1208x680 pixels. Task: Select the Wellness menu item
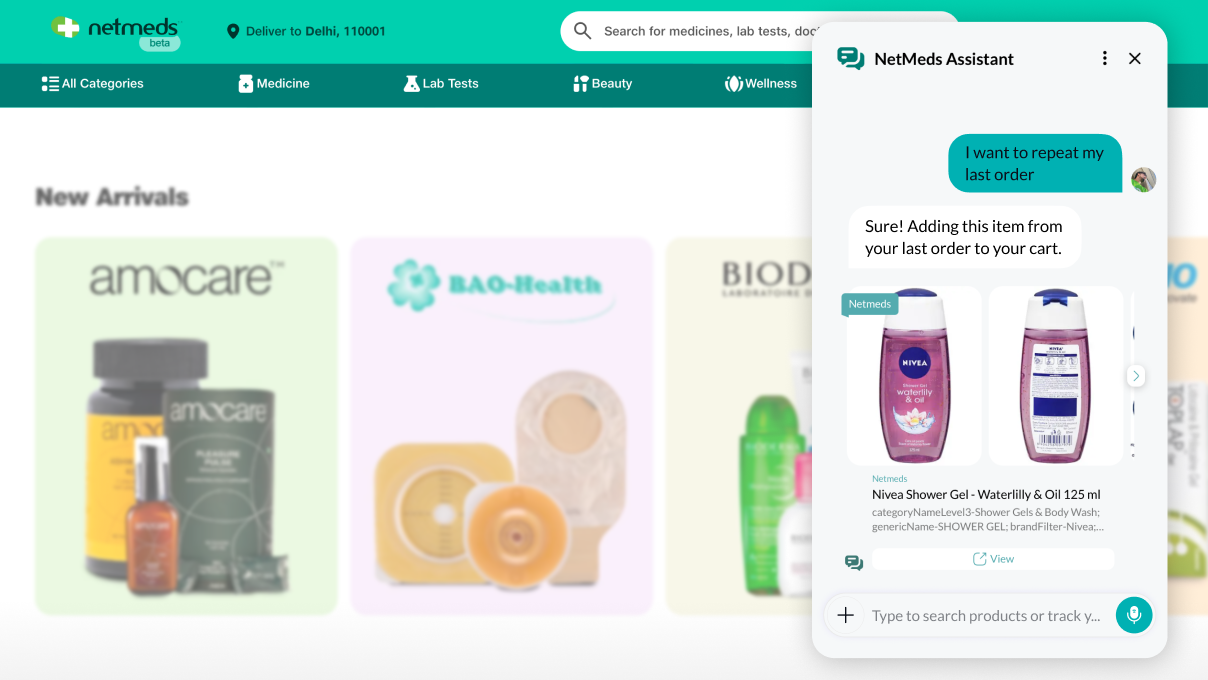(x=762, y=84)
